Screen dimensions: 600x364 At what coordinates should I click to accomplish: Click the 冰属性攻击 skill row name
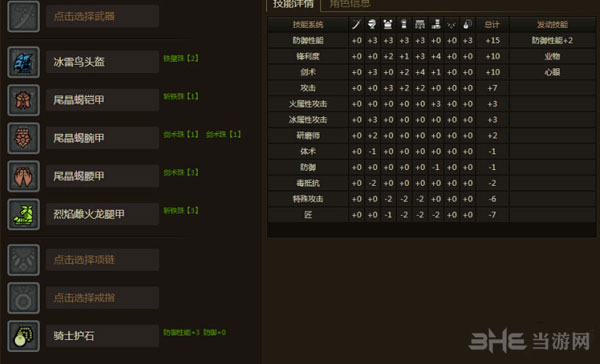(x=308, y=120)
